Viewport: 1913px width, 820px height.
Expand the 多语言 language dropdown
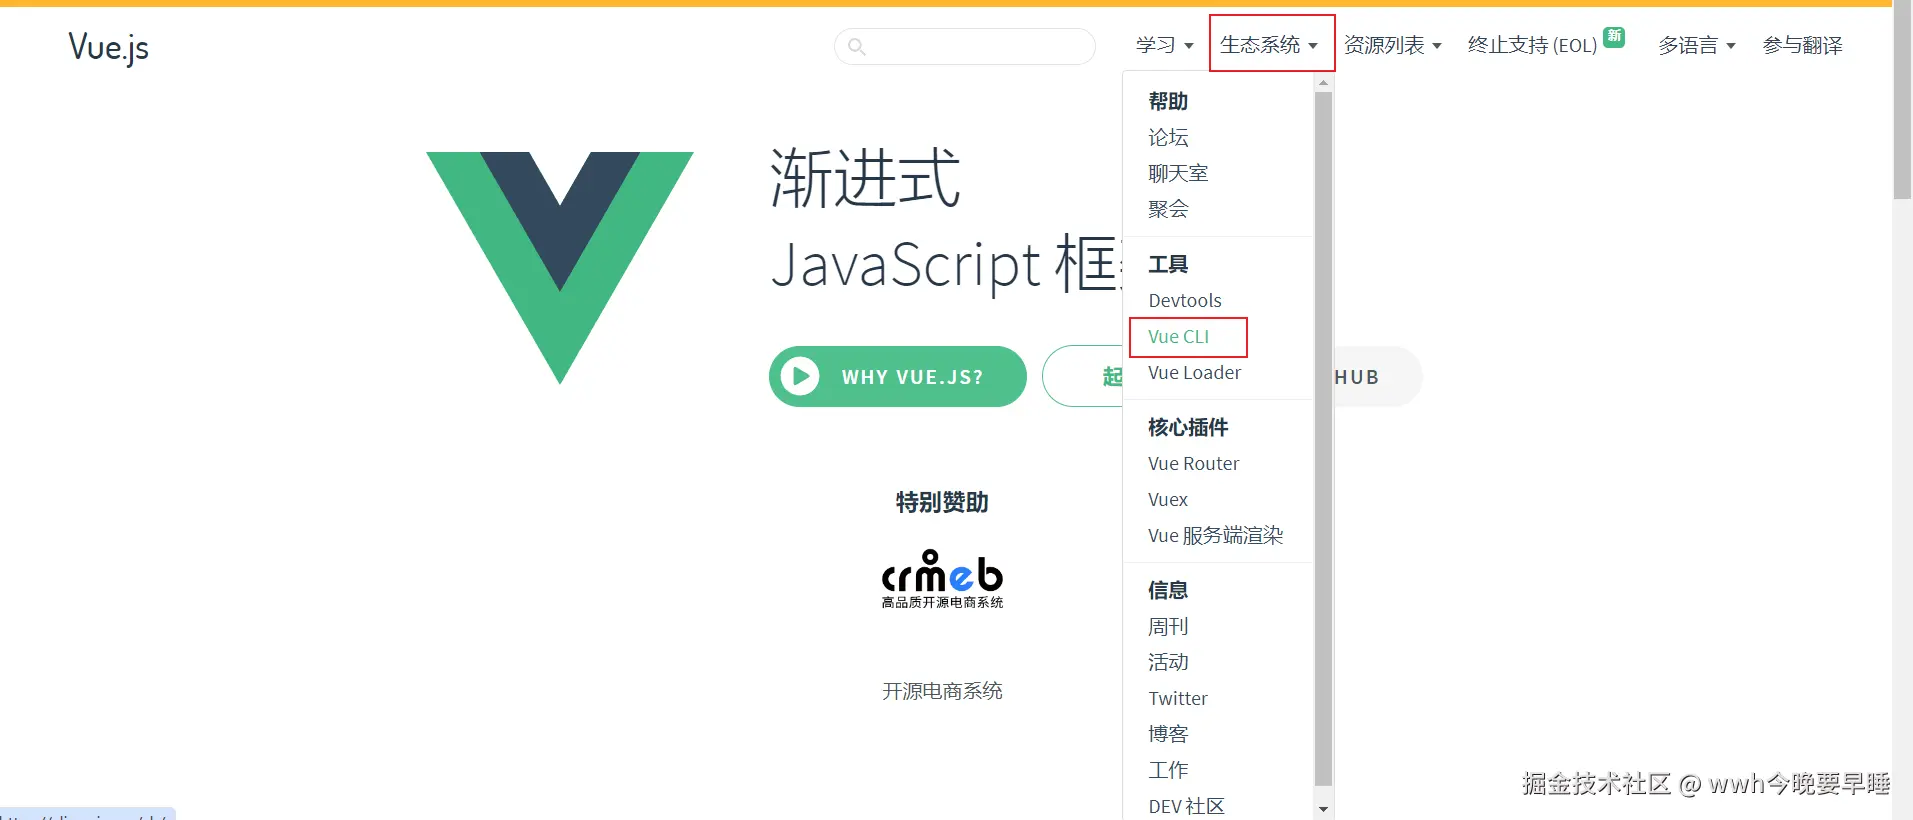1697,45
